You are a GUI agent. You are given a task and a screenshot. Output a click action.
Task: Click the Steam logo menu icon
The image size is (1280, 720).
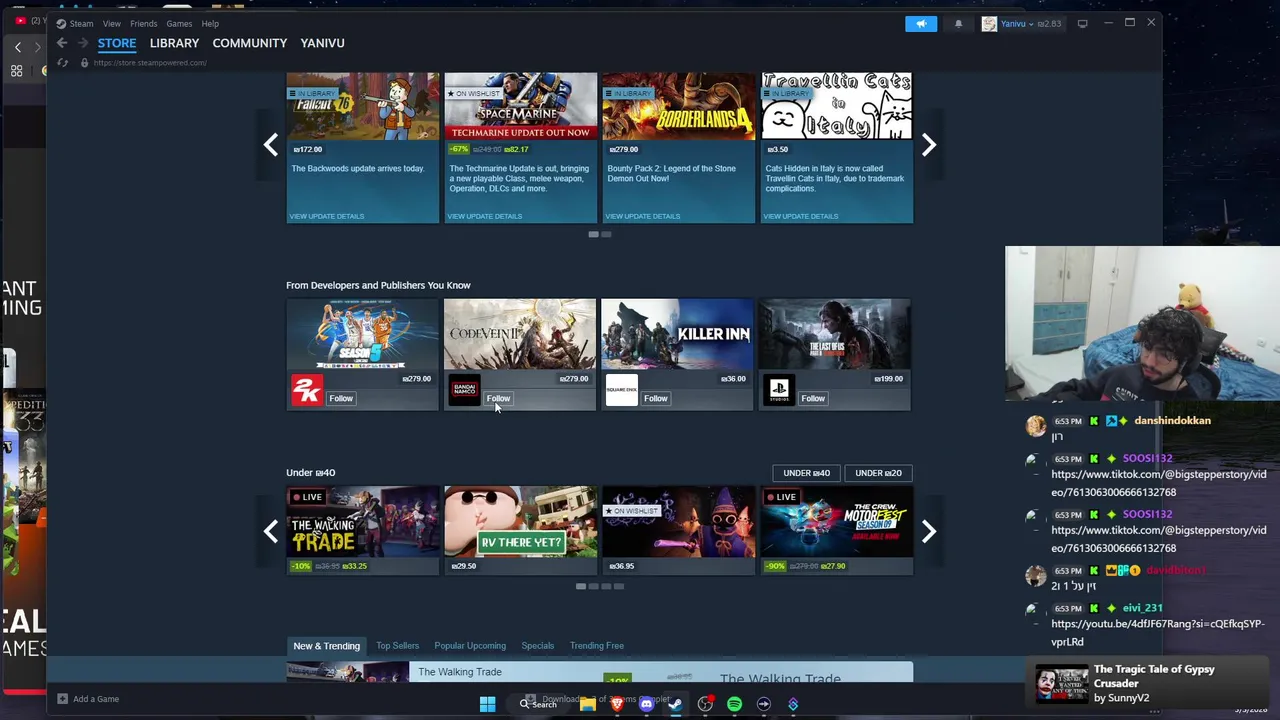point(61,23)
